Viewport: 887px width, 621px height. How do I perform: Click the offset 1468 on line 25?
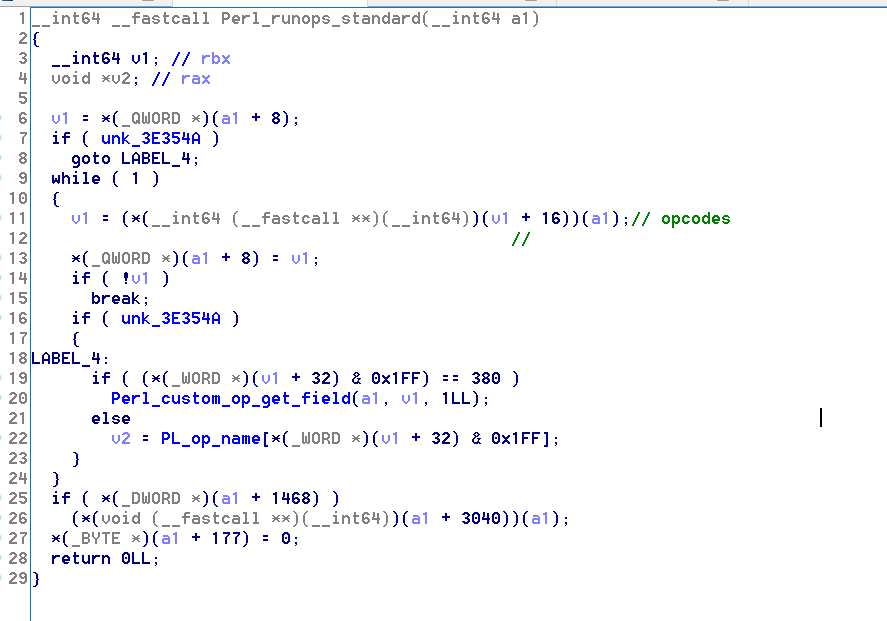pyautogui.click(x=291, y=498)
